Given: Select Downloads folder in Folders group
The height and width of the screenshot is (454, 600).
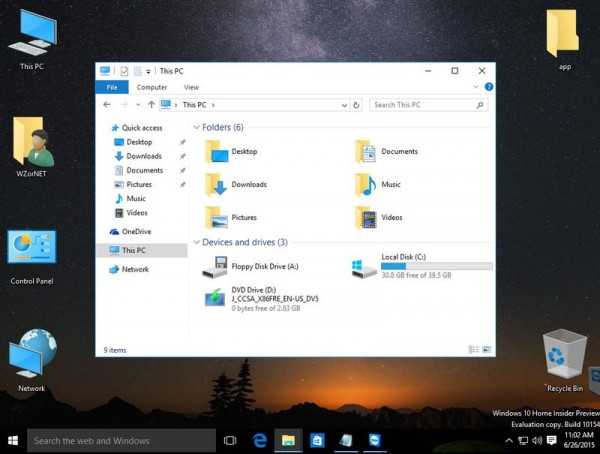Looking at the screenshot, I should point(236,185).
